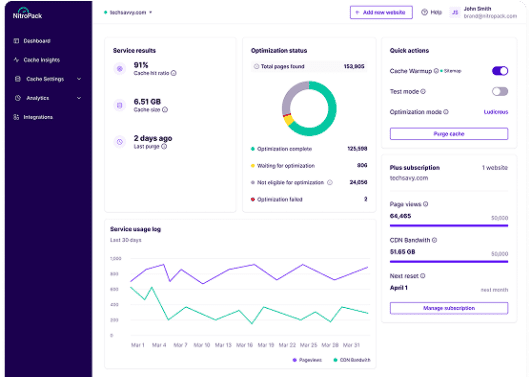Expand the Analytics sidebar menu

click(47, 98)
